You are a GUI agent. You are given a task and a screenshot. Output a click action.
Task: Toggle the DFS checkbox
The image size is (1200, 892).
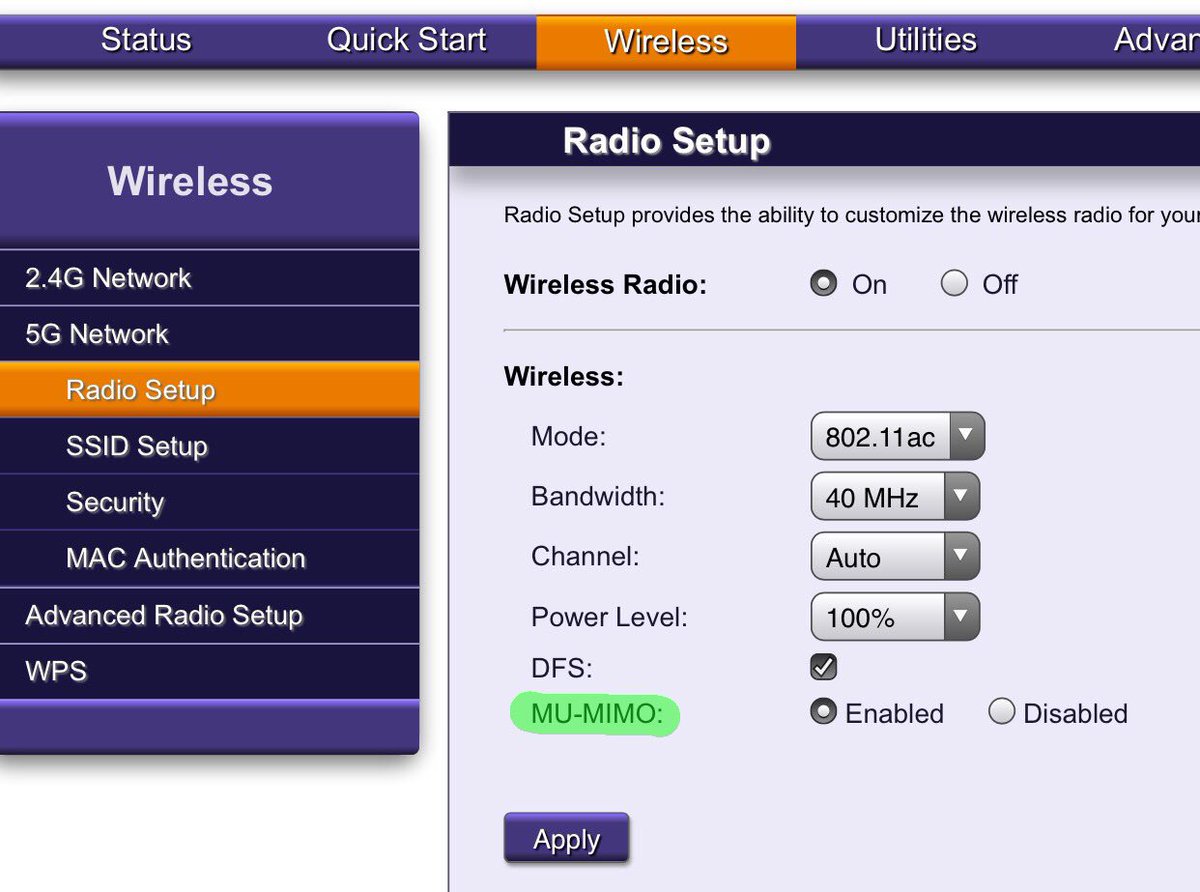(x=823, y=666)
